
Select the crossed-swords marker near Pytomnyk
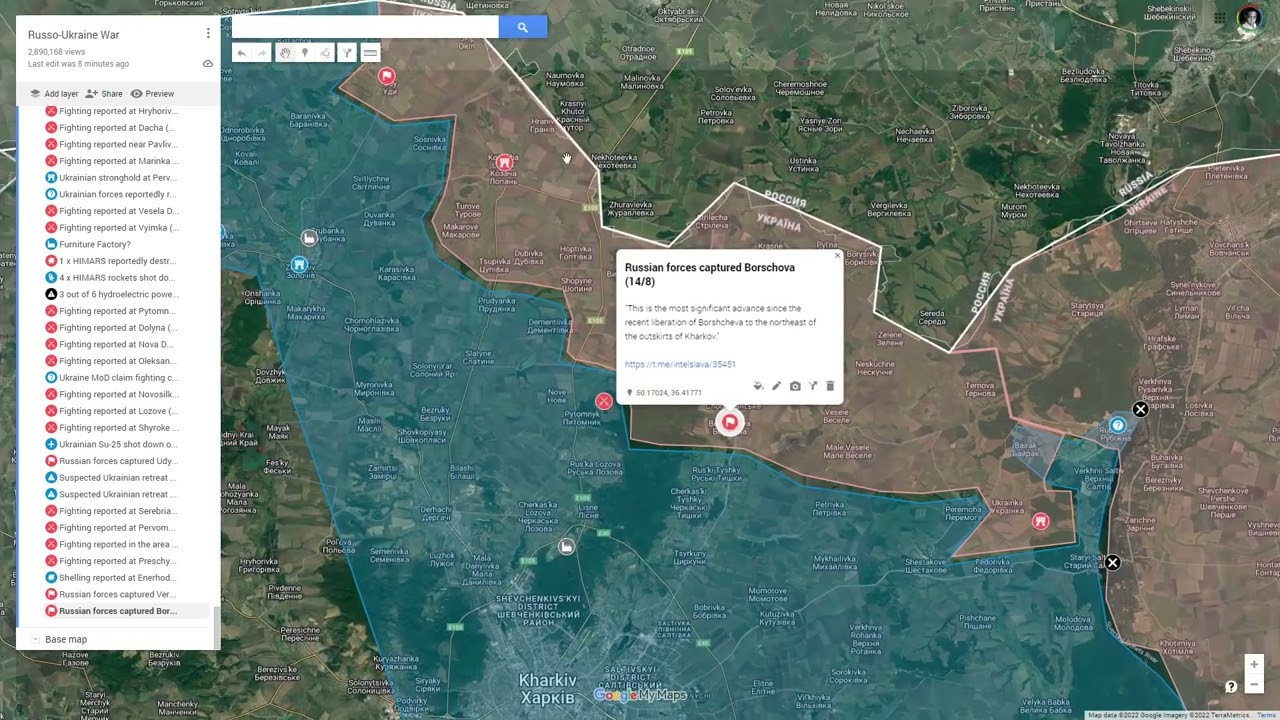point(604,401)
